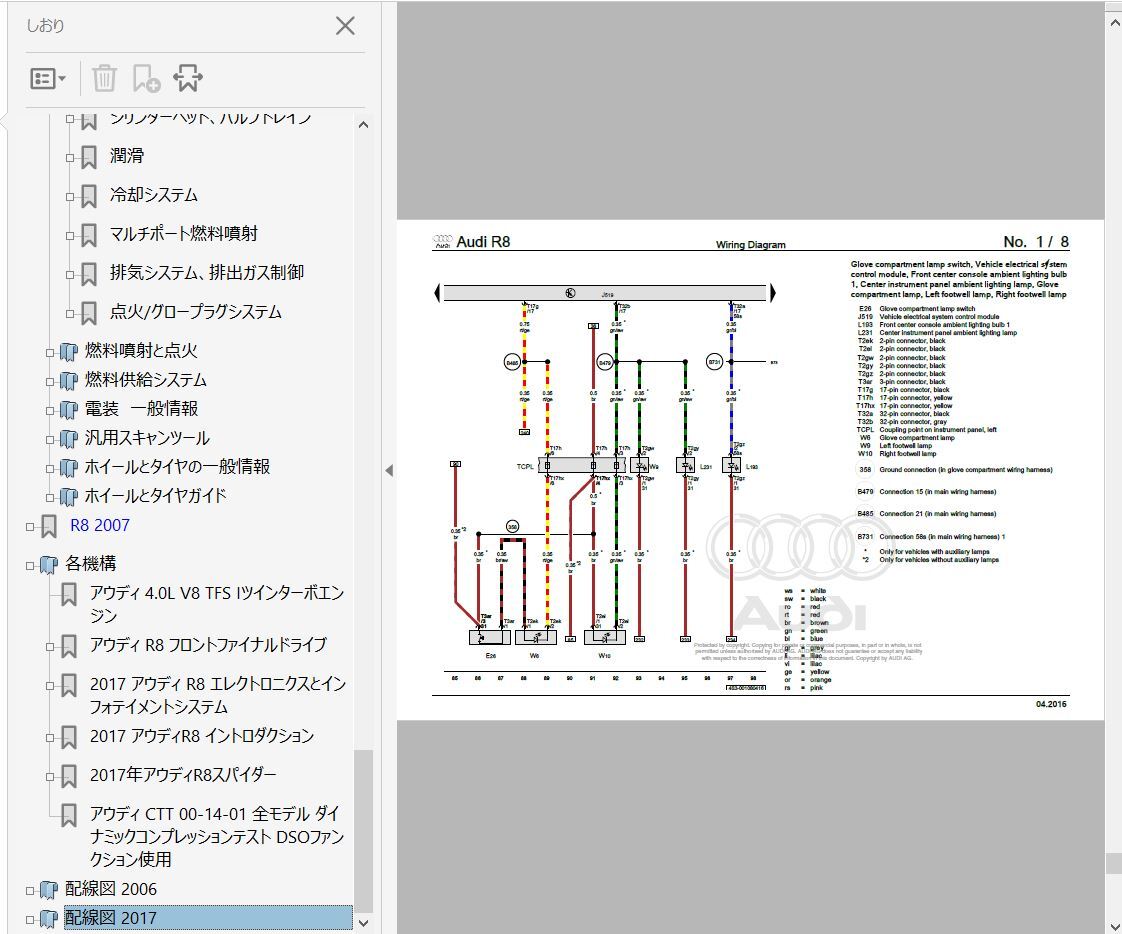Select the 冷却システム bookmark
This screenshot has height=934, width=1122.
pyautogui.click(x=154, y=195)
